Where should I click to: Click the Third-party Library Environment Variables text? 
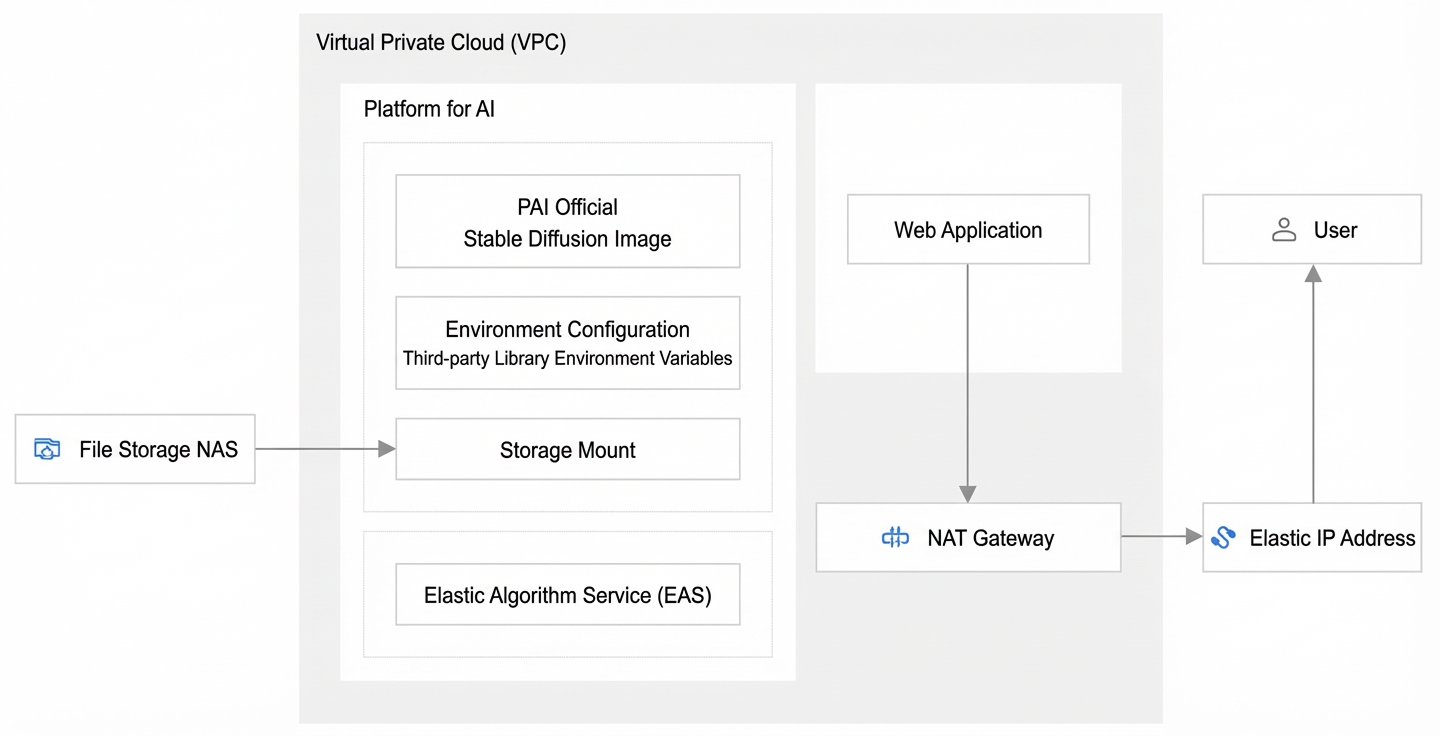click(568, 358)
